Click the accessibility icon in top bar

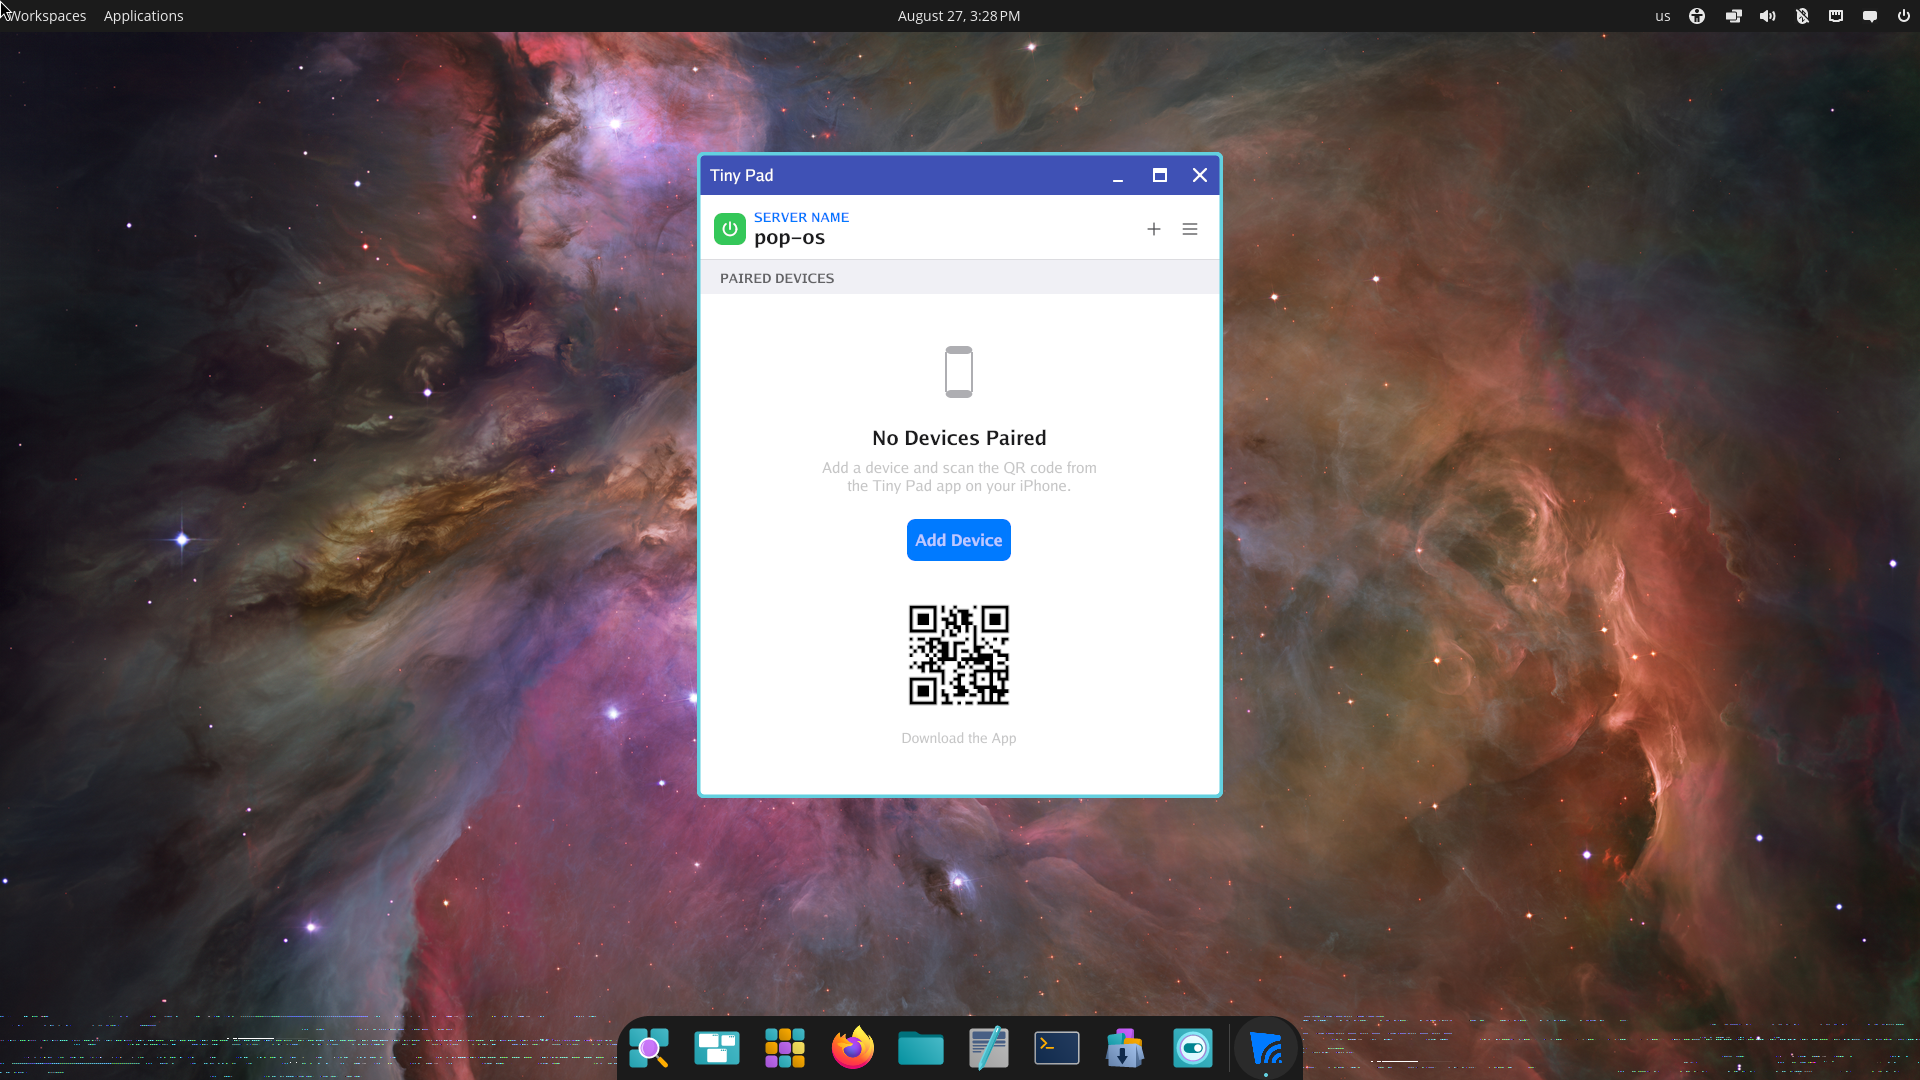tap(1697, 16)
